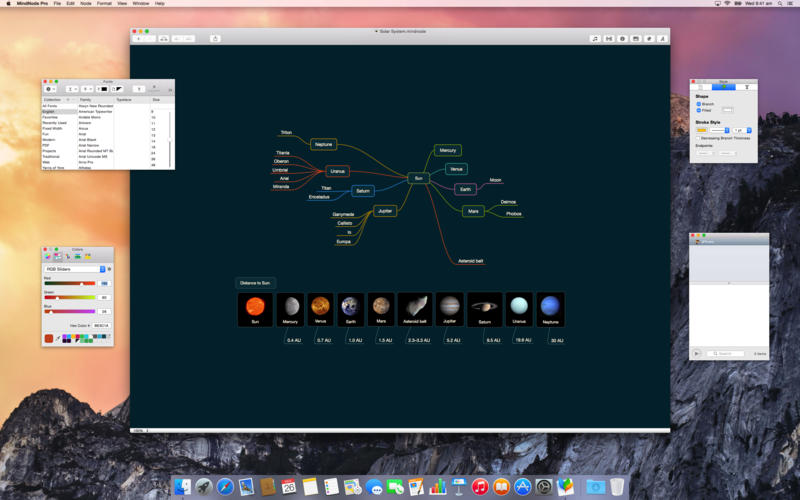The width and height of the screenshot is (800, 500).
Task: Open the Node menu
Action: click(x=85, y=4)
